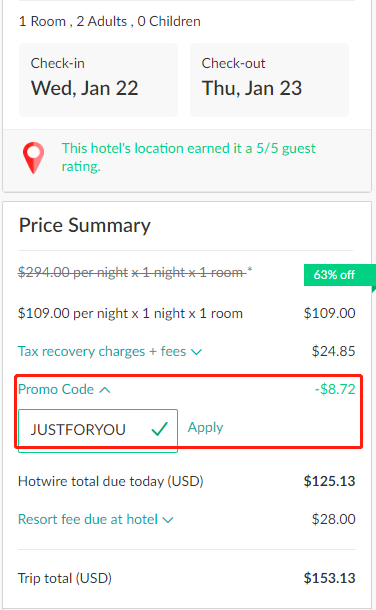The height and width of the screenshot is (610, 376).
Task: Click the $24.85 tax and fees amount
Action: click(x=334, y=351)
